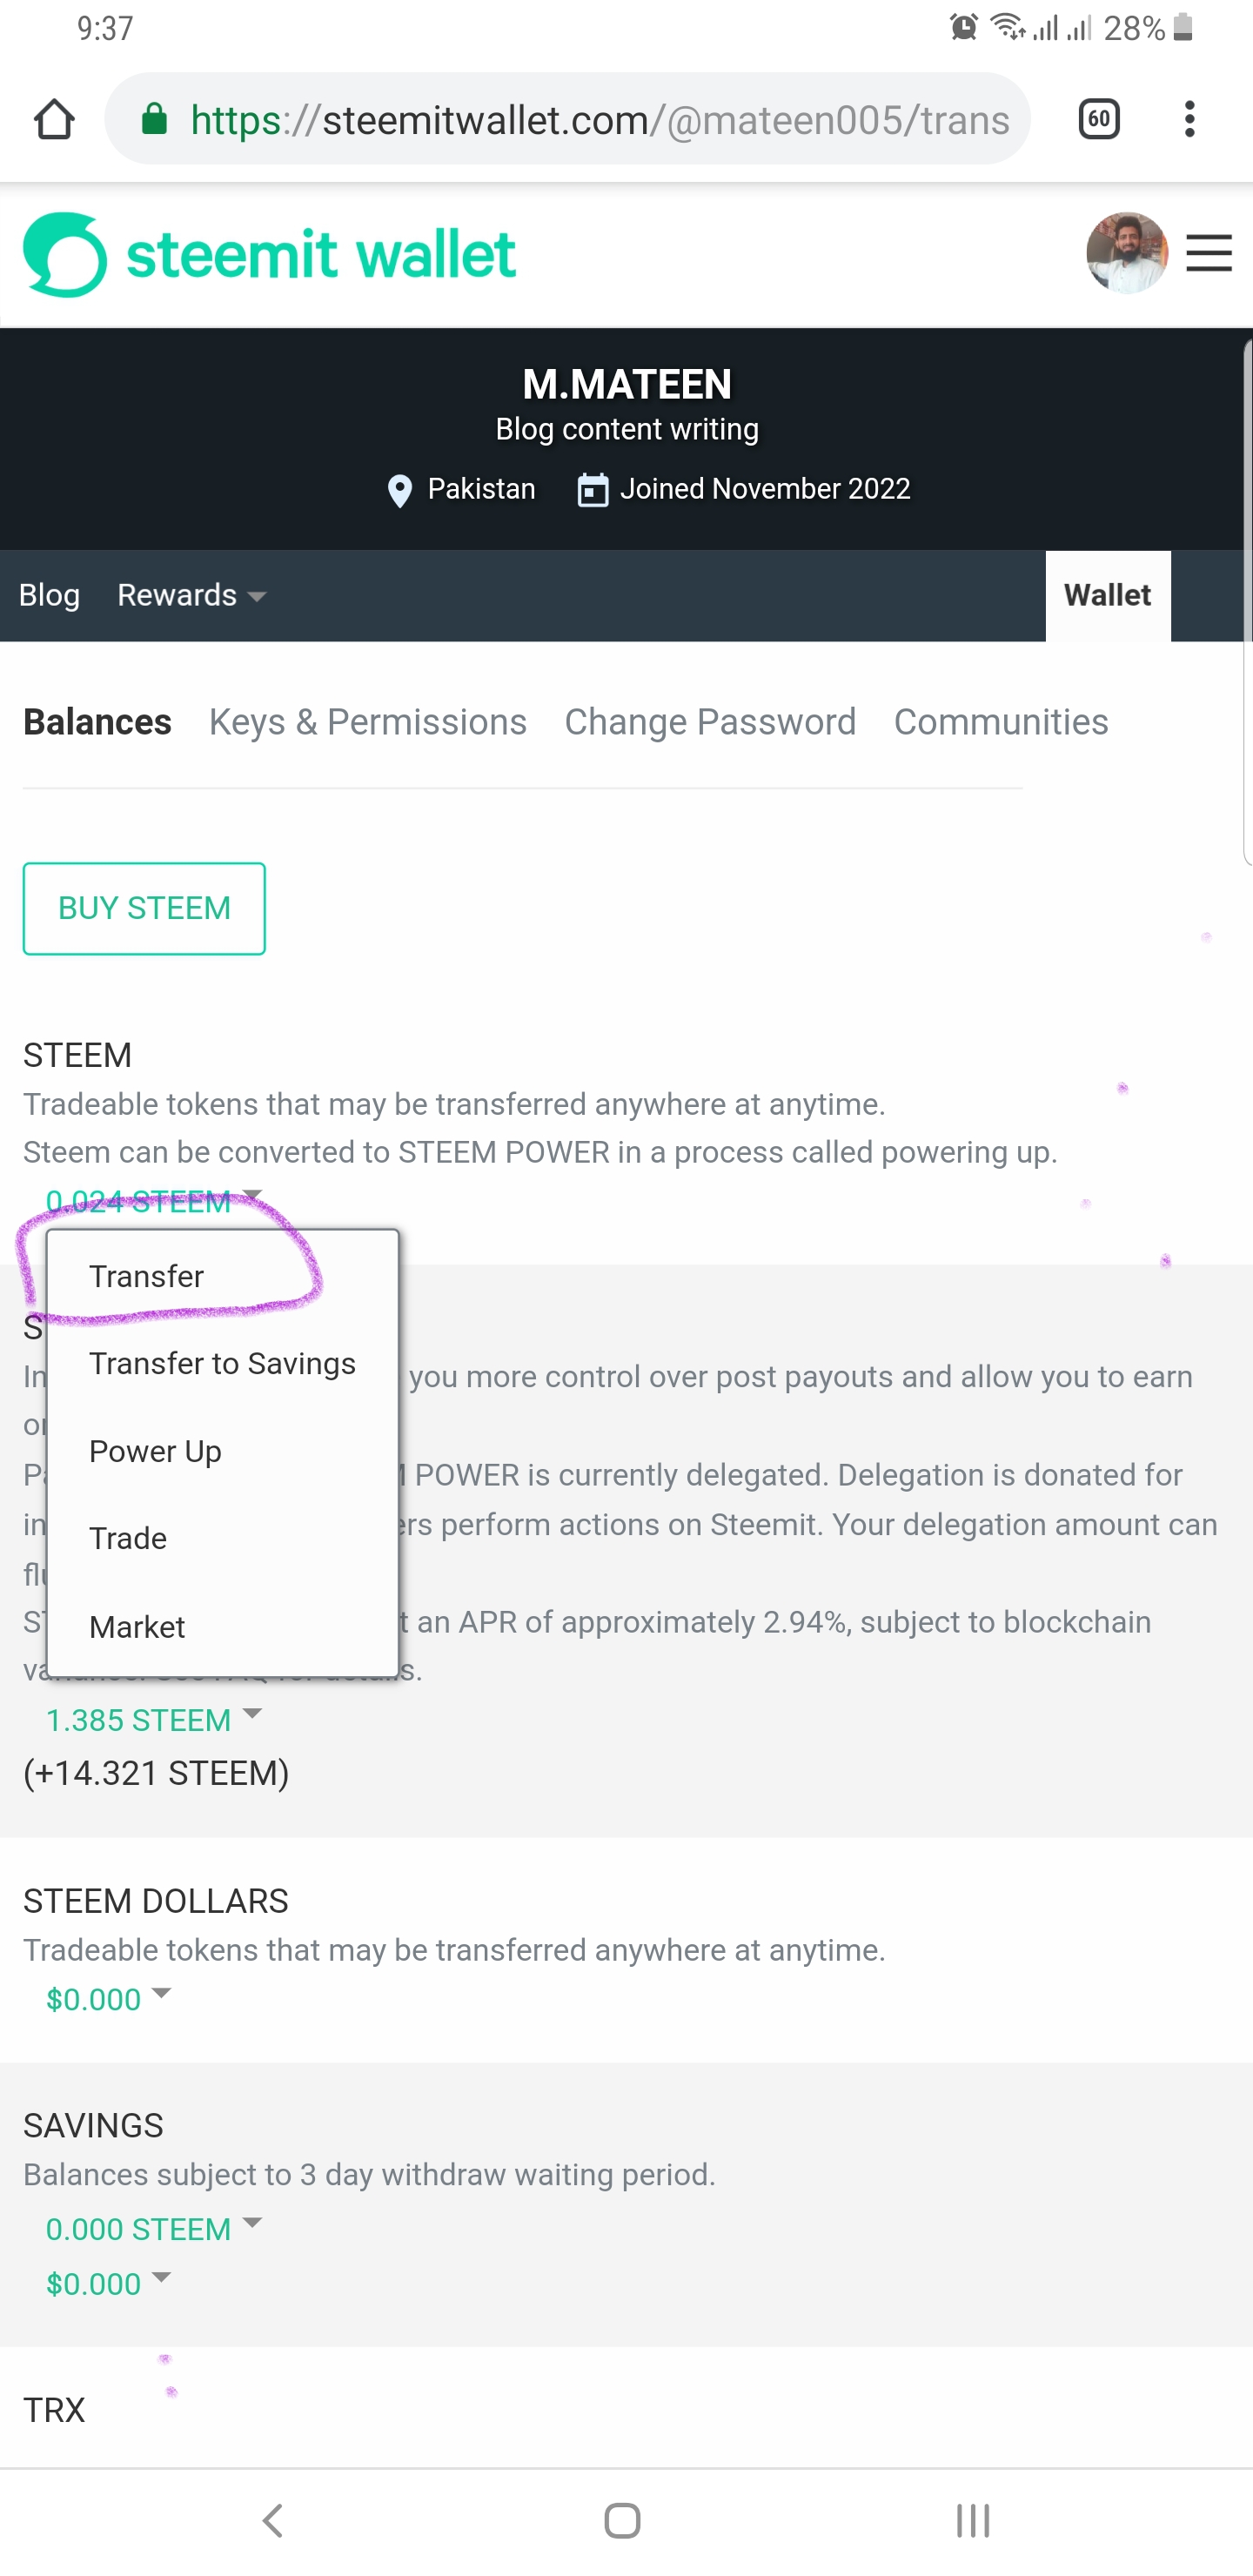This screenshot has height=2576, width=1253.
Task: Expand the 1.385 STEEM power dropdown
Action: pos(153,1719)
